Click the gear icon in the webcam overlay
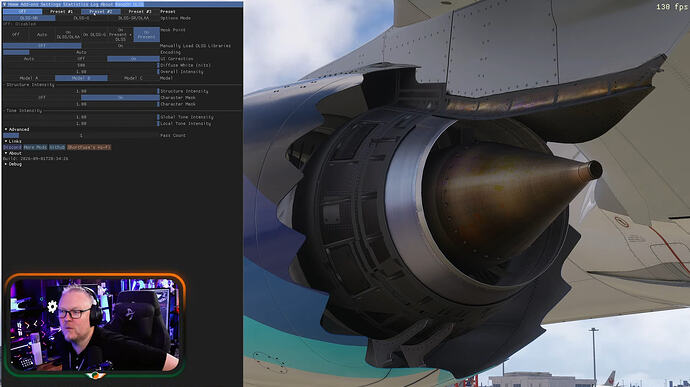Screen dimensions: 690x387 click(x=52, y=306)
